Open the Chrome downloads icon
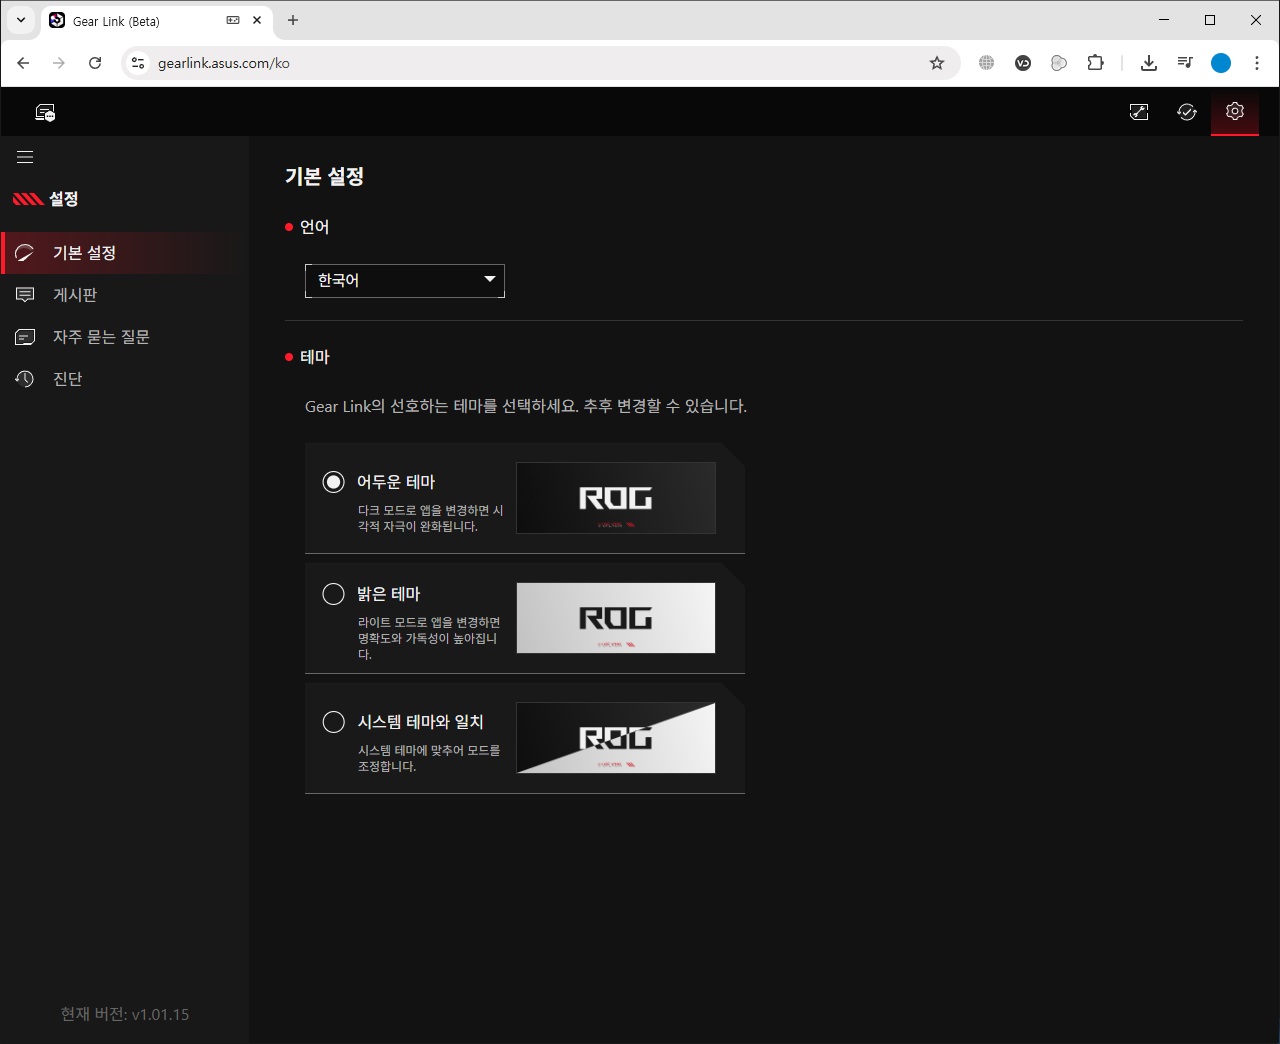The width and height of the screenshot is (1280, 1044). click(1149, 63)
